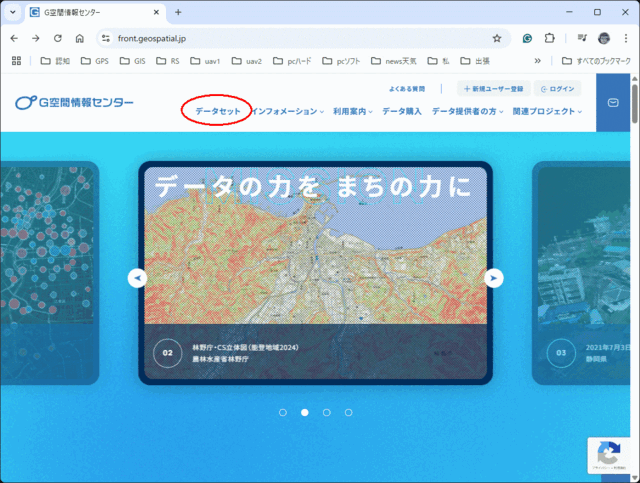This screenshot has width=640, height=483.
Task: Open the データセット menu item
Action: (218, 111)
